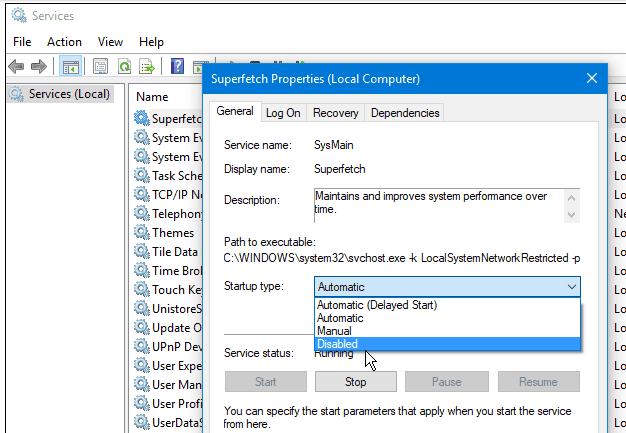Click the gear icon next to Themes
Screen dimensions: 626x433
[142, 232]
